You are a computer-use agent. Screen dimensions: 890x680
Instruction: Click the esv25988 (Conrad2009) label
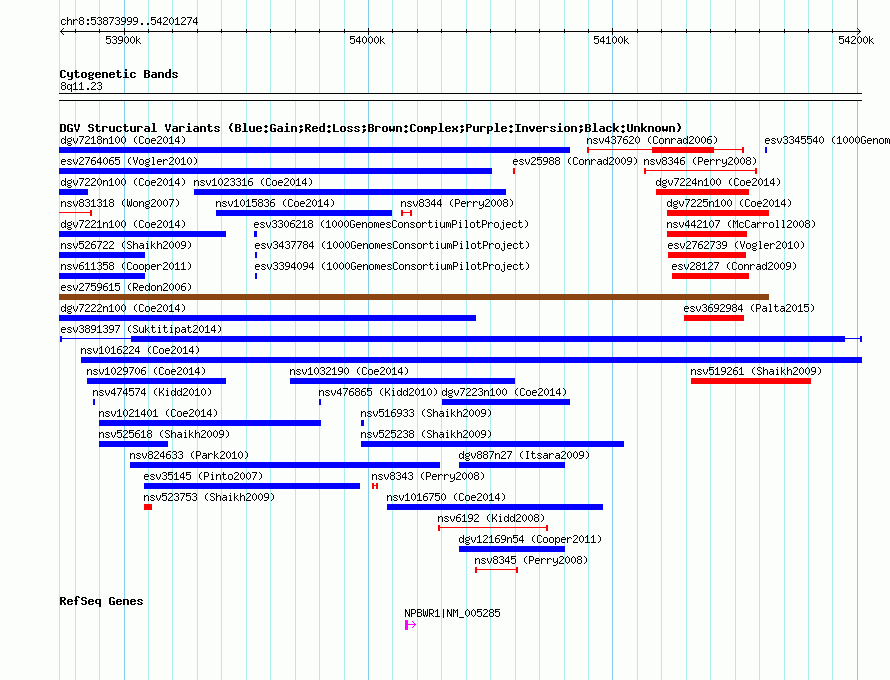tap(575, 161)
